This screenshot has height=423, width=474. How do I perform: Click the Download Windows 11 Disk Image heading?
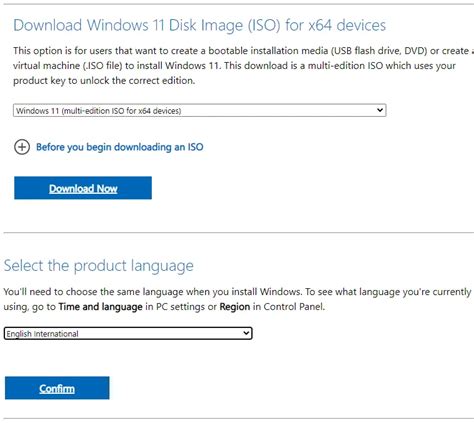click(199, 25)
